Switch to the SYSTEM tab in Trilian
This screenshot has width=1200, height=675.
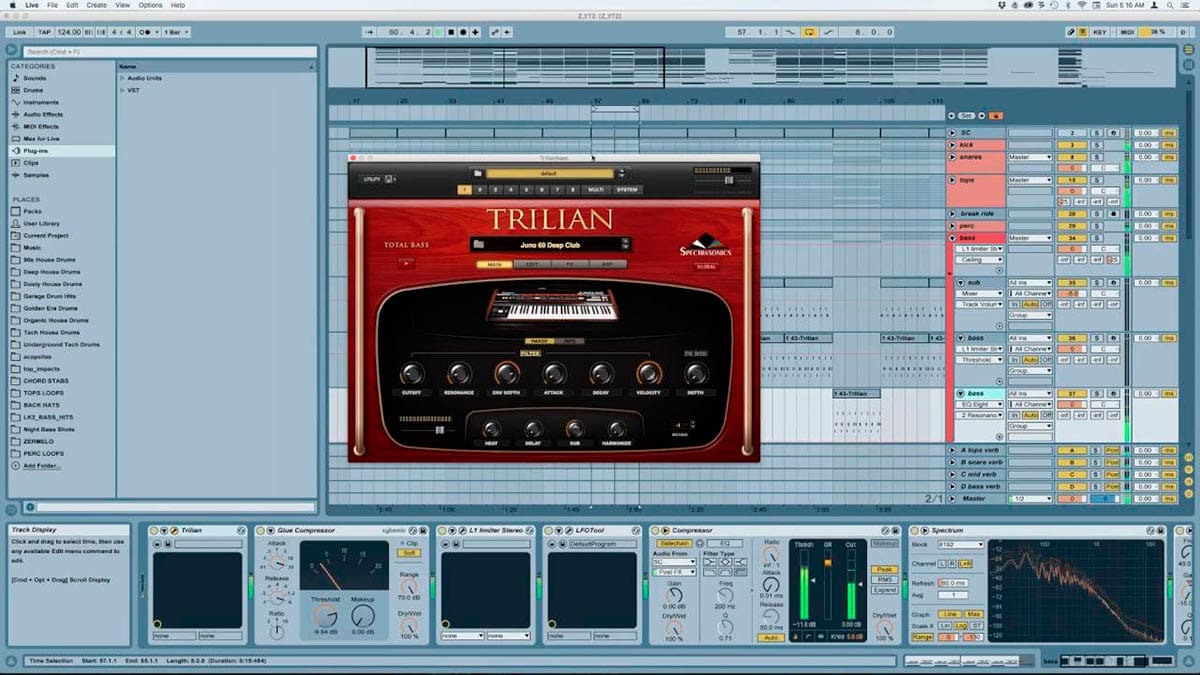click(627, 189)
